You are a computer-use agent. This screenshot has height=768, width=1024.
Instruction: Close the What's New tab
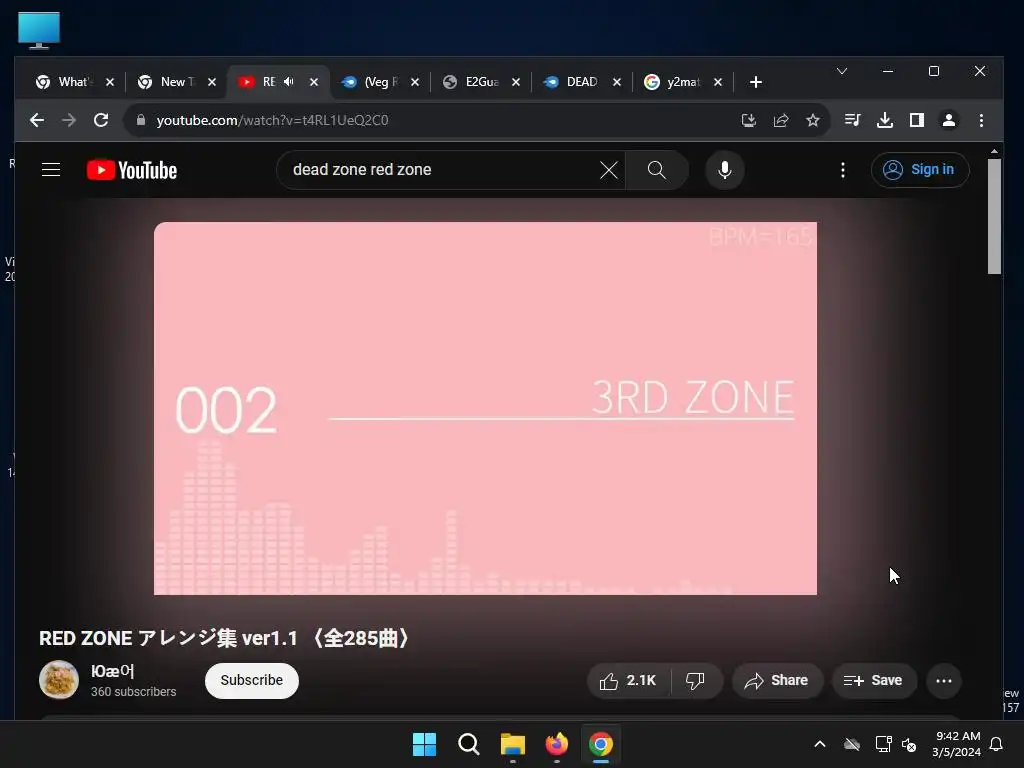(110, 82)
